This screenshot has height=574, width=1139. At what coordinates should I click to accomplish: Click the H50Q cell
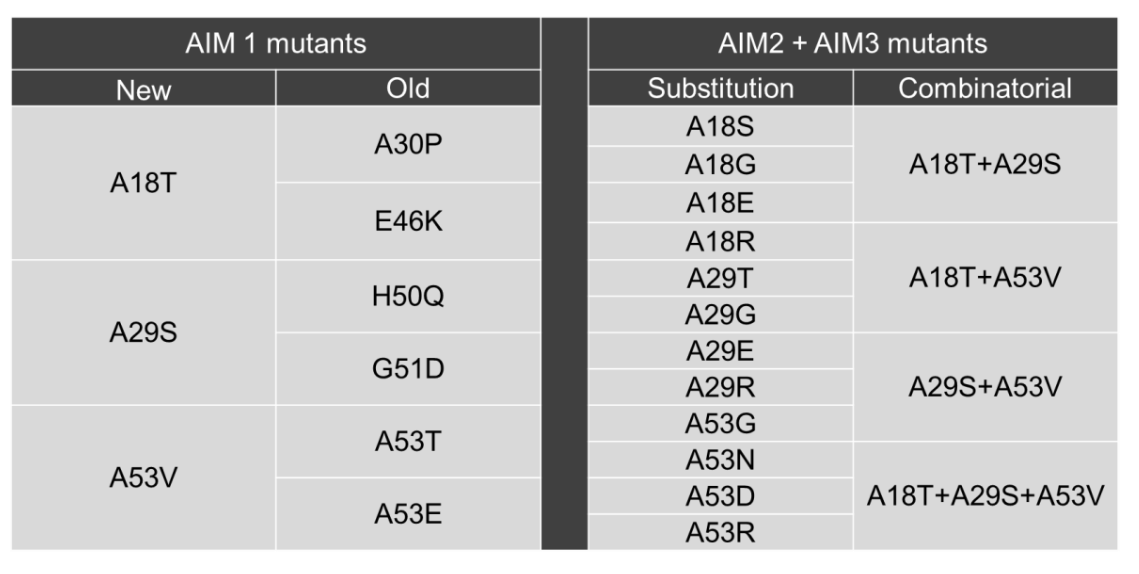408,297
